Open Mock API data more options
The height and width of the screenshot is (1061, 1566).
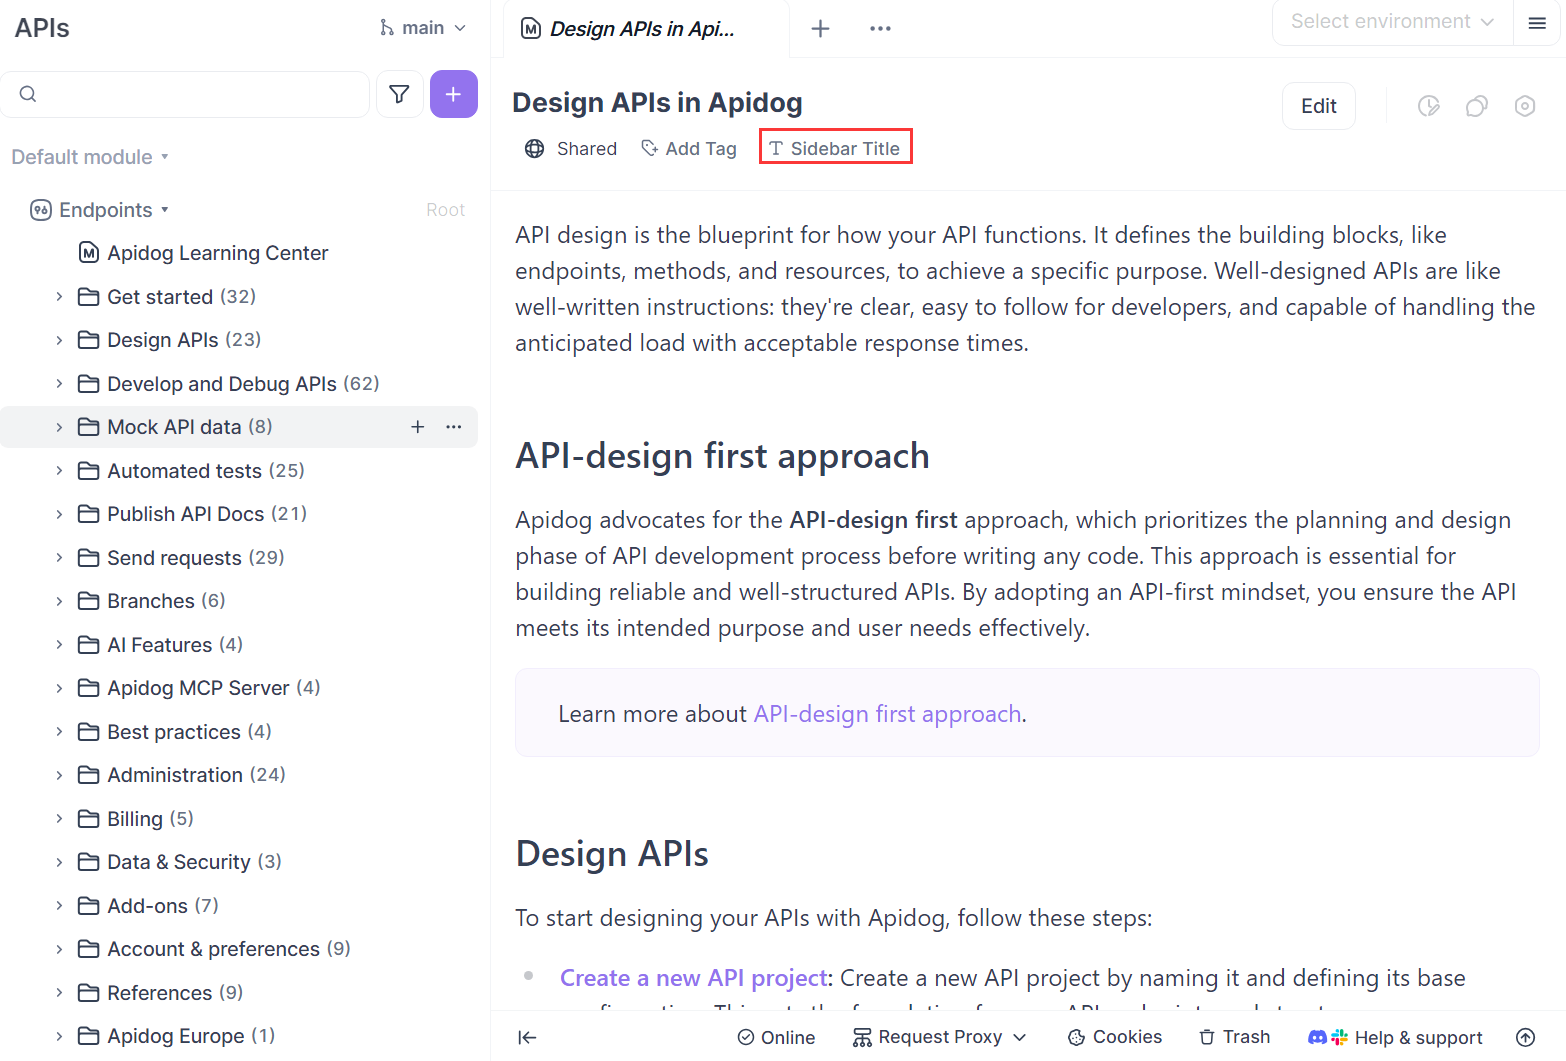point(454,427)
